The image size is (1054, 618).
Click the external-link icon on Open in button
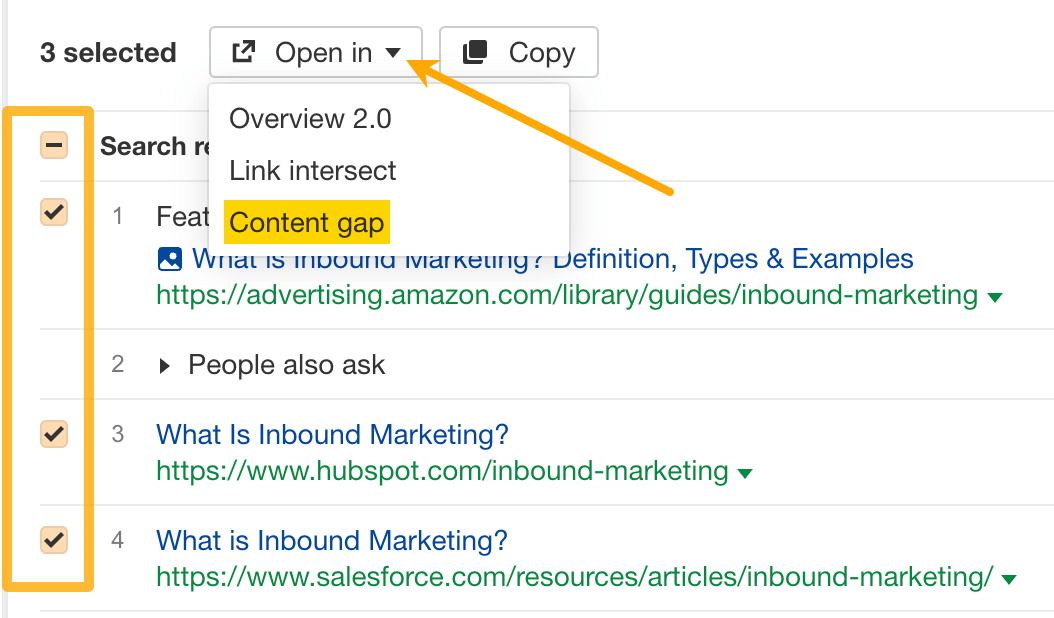pyautogui.click(x=242, y=52)
